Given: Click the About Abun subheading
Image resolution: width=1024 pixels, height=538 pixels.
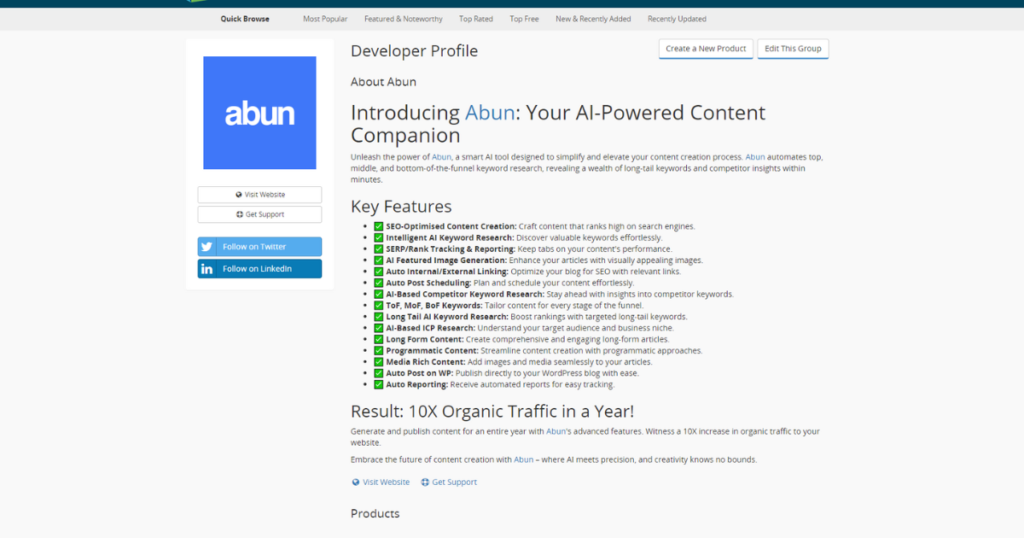Looking at the screenshot, I should [383, 82].
